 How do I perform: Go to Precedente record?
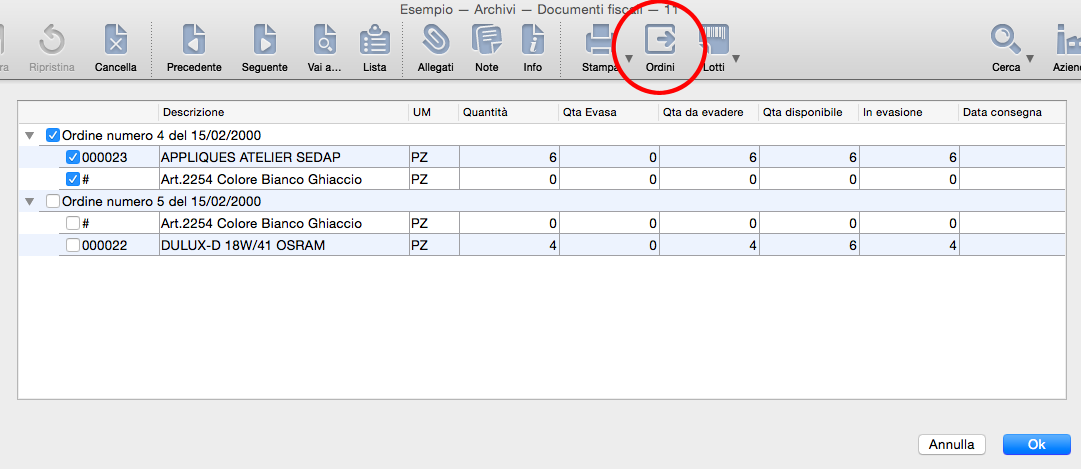pos(194,42)
